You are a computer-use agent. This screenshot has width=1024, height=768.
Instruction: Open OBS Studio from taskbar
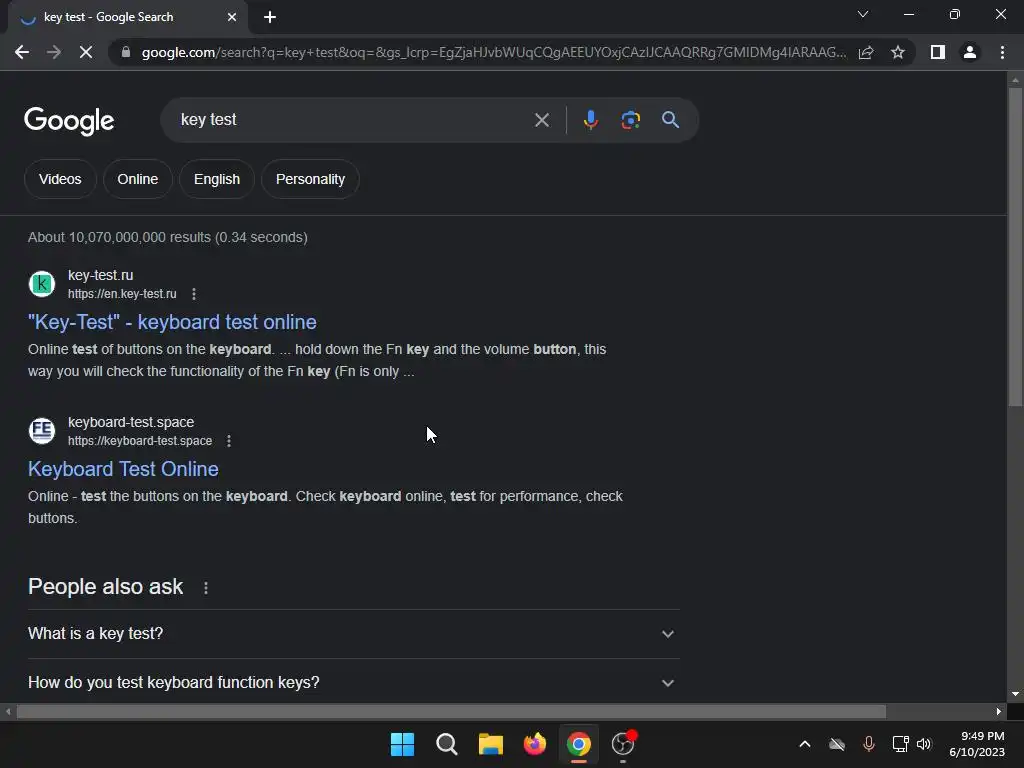point(623,744)
